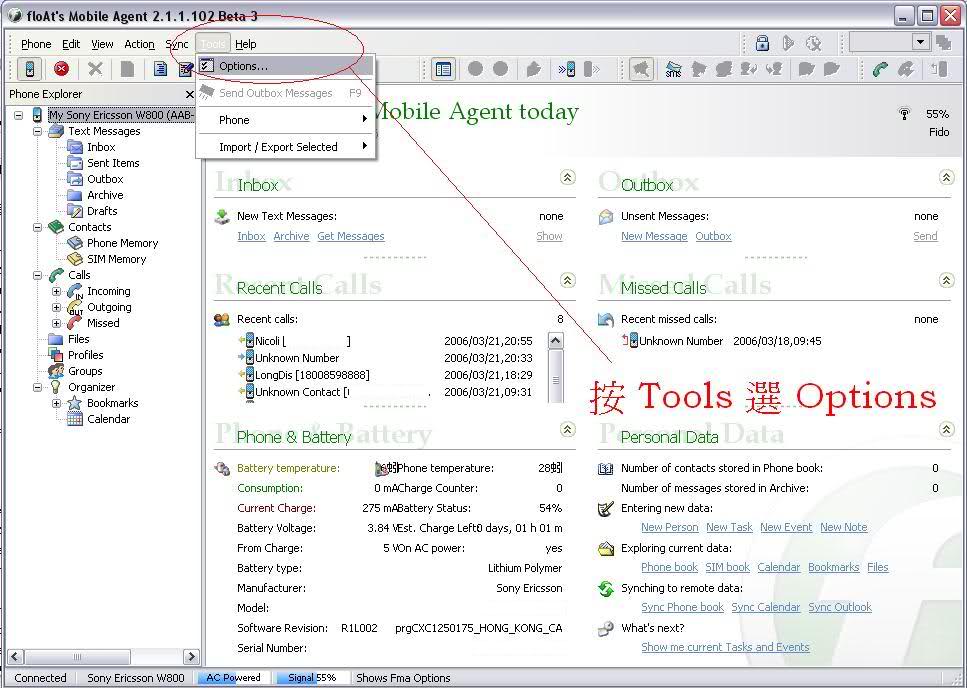Click the phone connect toolbar icon
The width and height of the screenshot is (967, 688).
30,69
